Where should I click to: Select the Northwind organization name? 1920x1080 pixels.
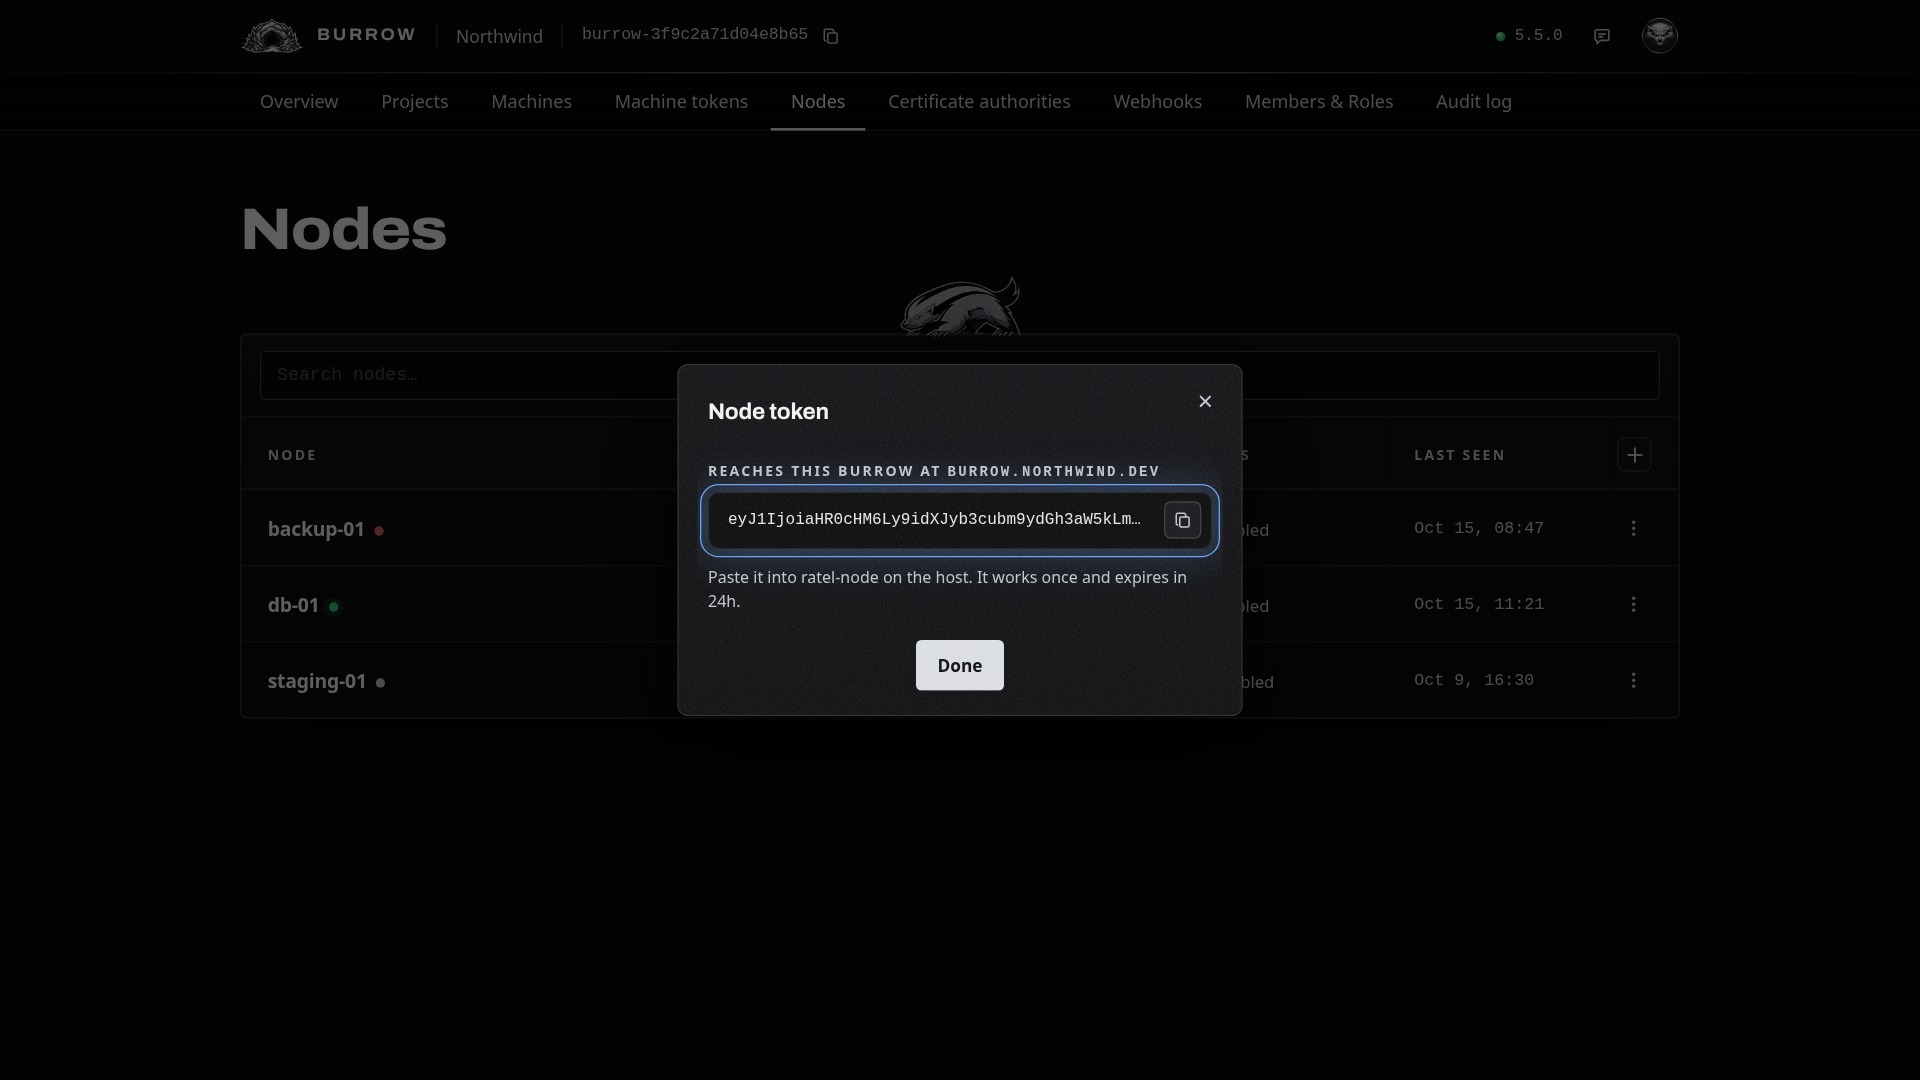499,36
